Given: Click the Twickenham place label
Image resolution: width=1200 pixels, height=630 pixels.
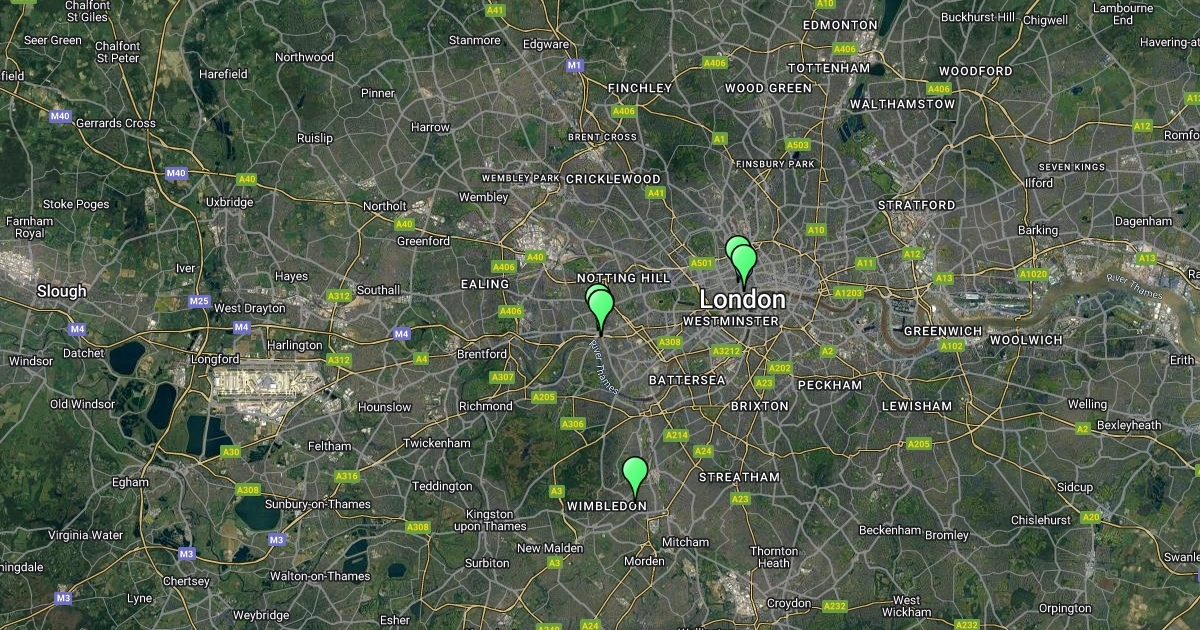Looking at the screenshot, I should [437, 443].
